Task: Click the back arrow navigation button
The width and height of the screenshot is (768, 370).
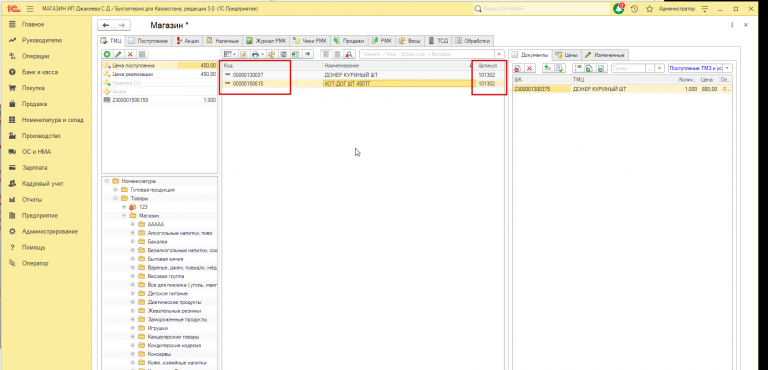Action: coord(106,25)
